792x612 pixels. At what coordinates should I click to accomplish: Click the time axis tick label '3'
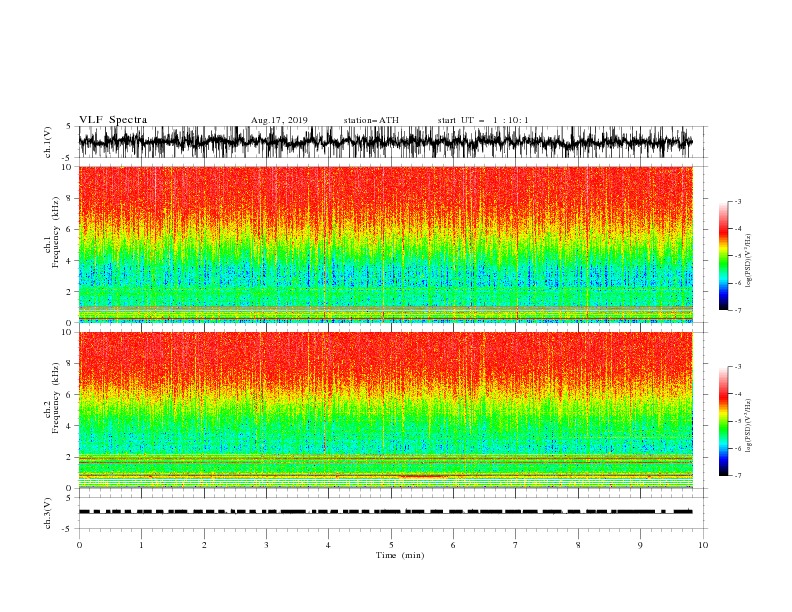click(x=266, y=545)
